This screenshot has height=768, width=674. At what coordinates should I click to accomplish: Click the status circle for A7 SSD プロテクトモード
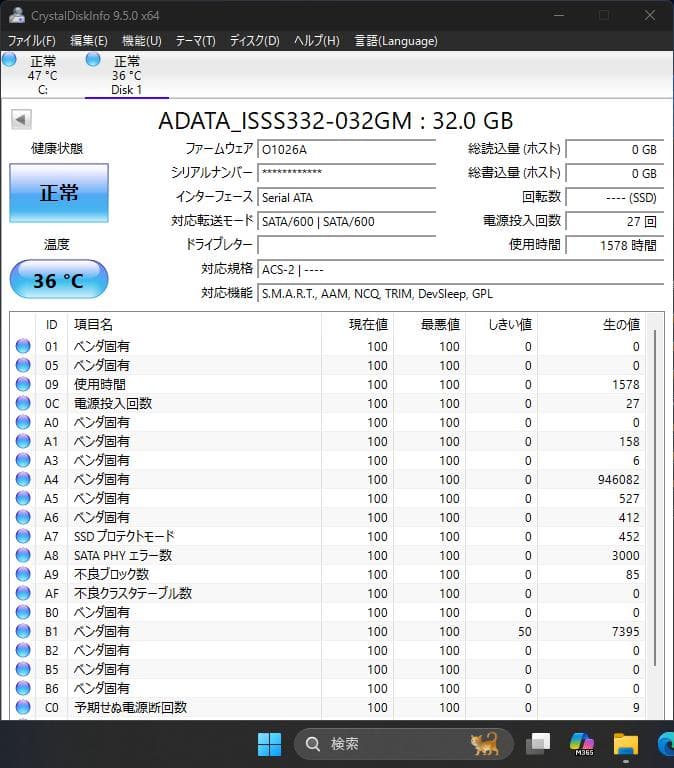point(23,536)
